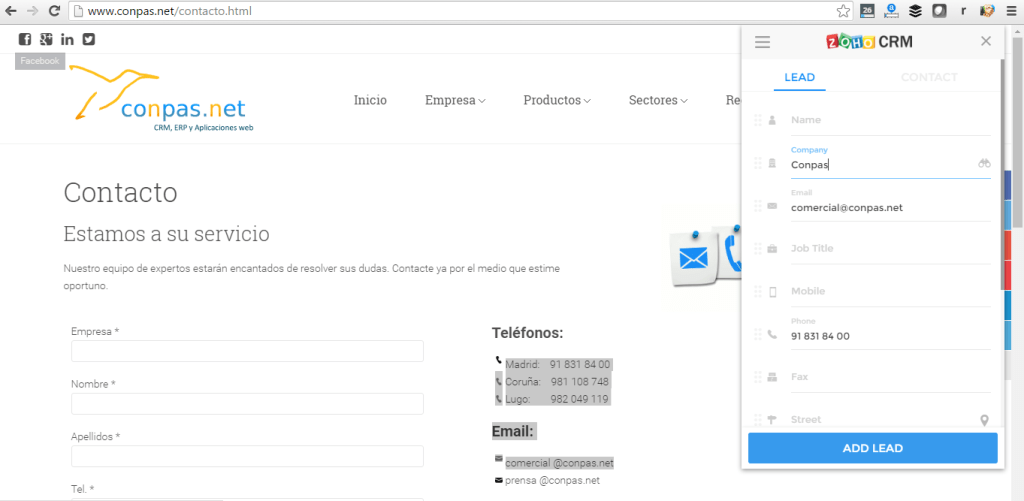The height and width of the screenshot is (501, 1024).
Task: Click the Phone field with 91 831 84 00
Action: tap(890, 336)
